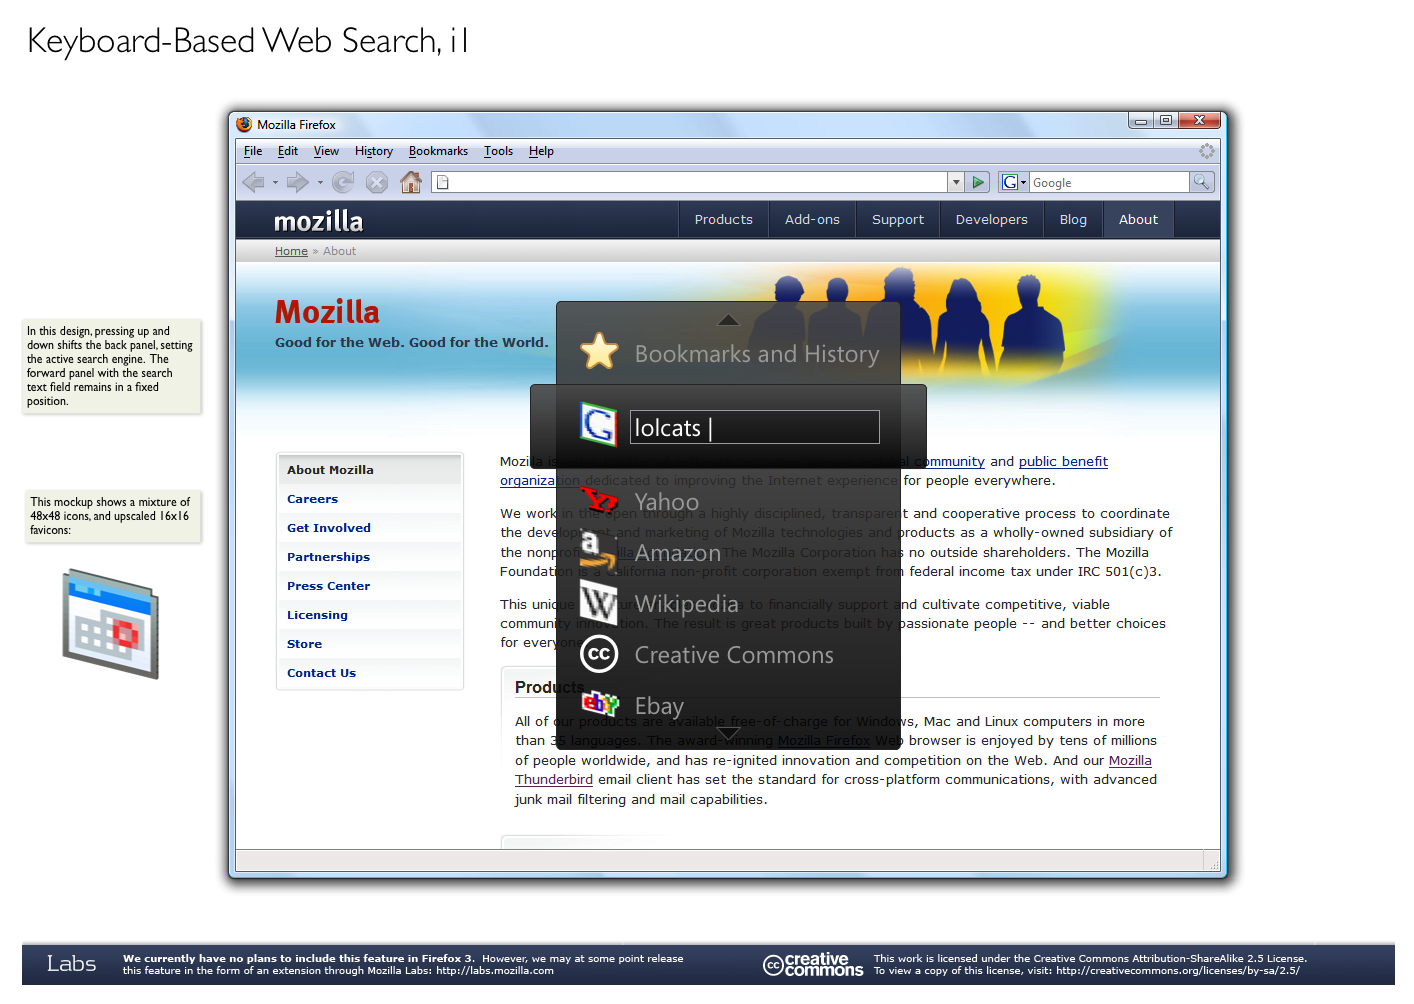
Task: Click the green Go arrow button
Action: (x=979, y=182)
